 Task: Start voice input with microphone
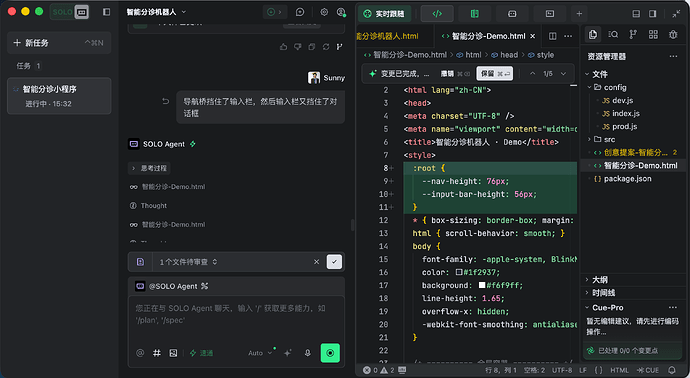coord(308,353)
